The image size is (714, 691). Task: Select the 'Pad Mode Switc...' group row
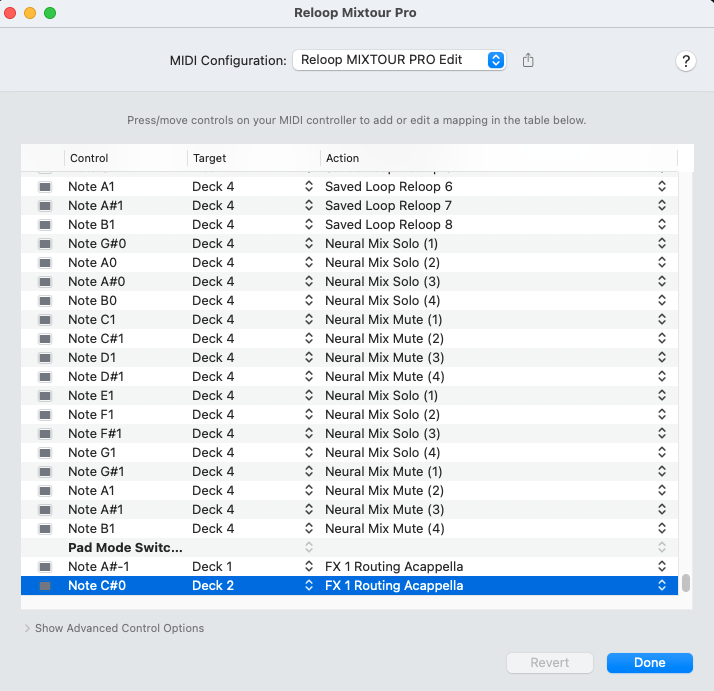pos(349,548)
